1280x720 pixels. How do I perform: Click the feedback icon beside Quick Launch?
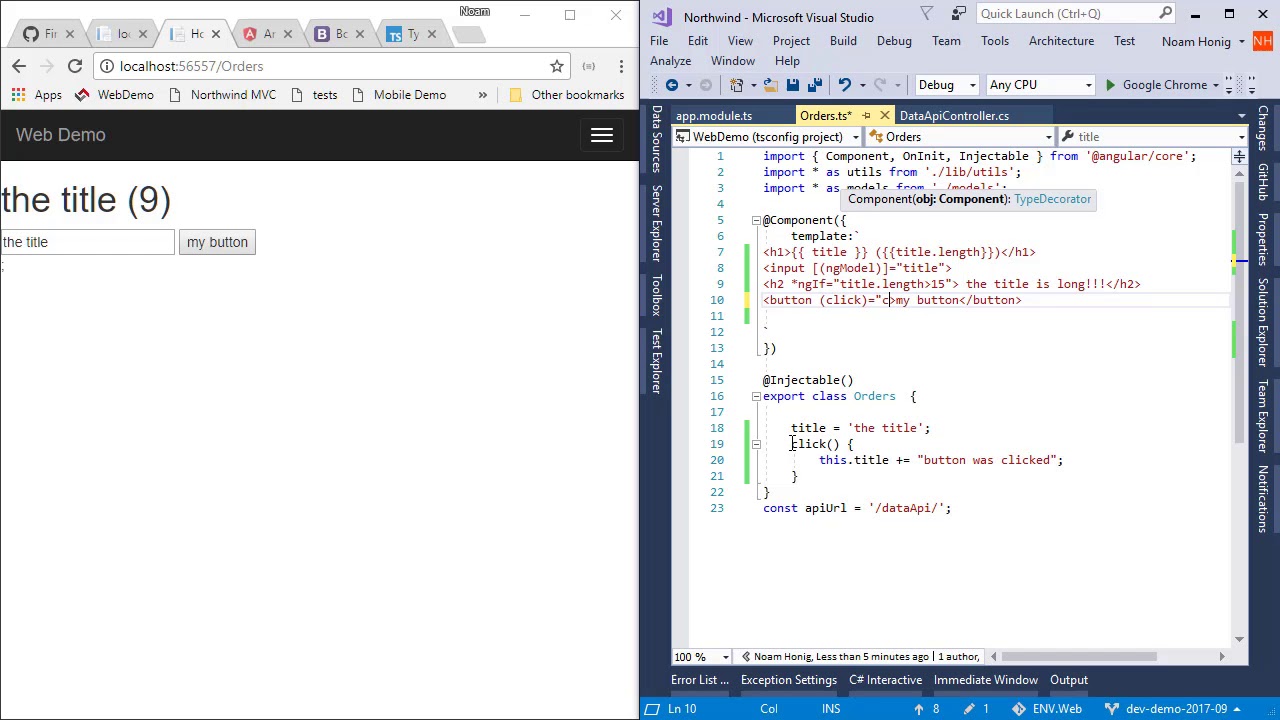[959, 14]
